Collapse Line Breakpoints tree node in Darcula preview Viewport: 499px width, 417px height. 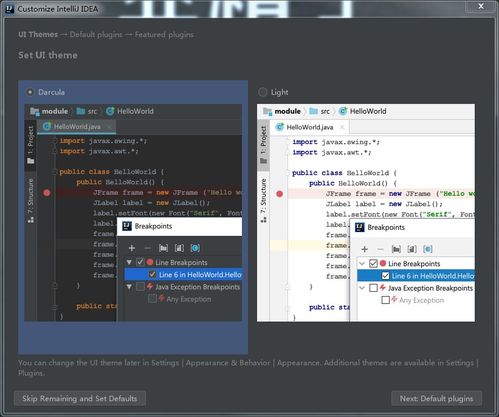(x=129, y=262)
